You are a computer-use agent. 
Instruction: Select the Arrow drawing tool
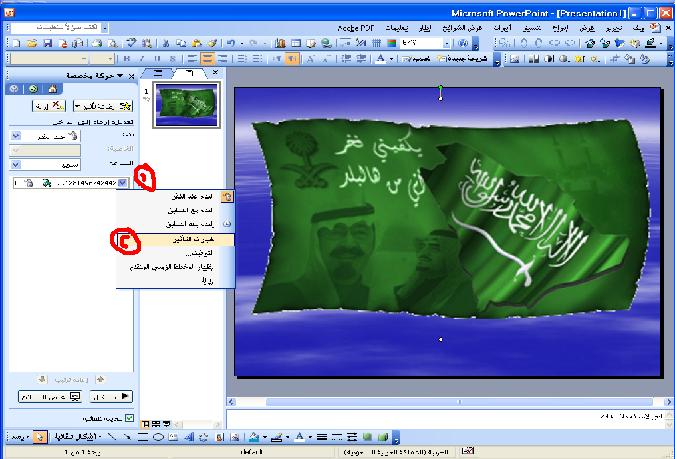coord(127,437)
